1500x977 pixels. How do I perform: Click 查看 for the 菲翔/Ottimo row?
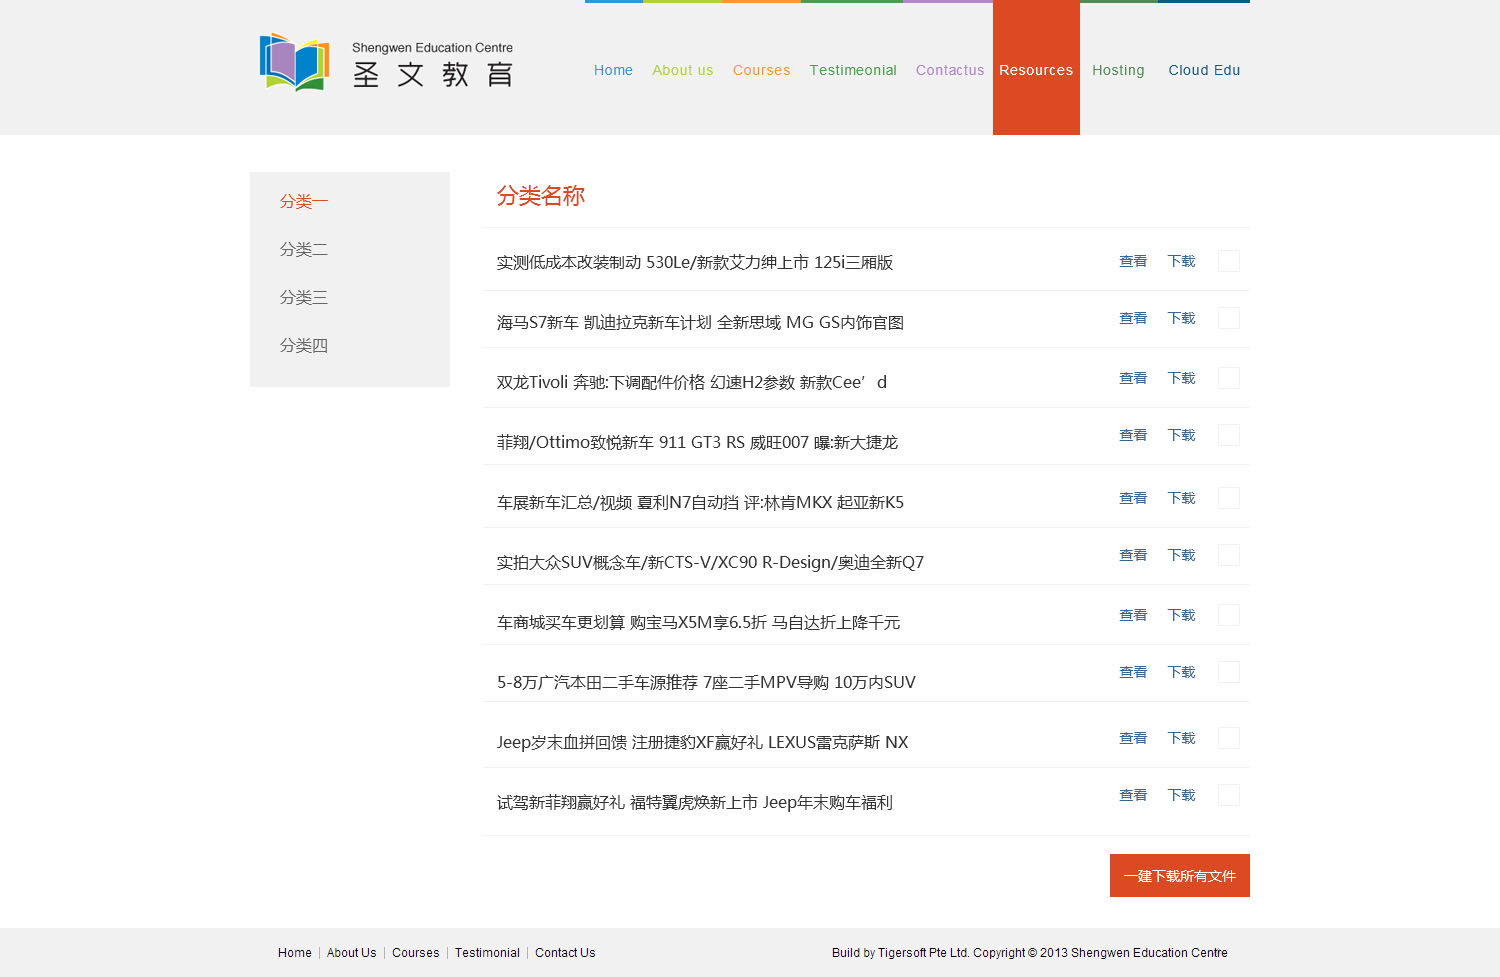[x=1133, y=435]
